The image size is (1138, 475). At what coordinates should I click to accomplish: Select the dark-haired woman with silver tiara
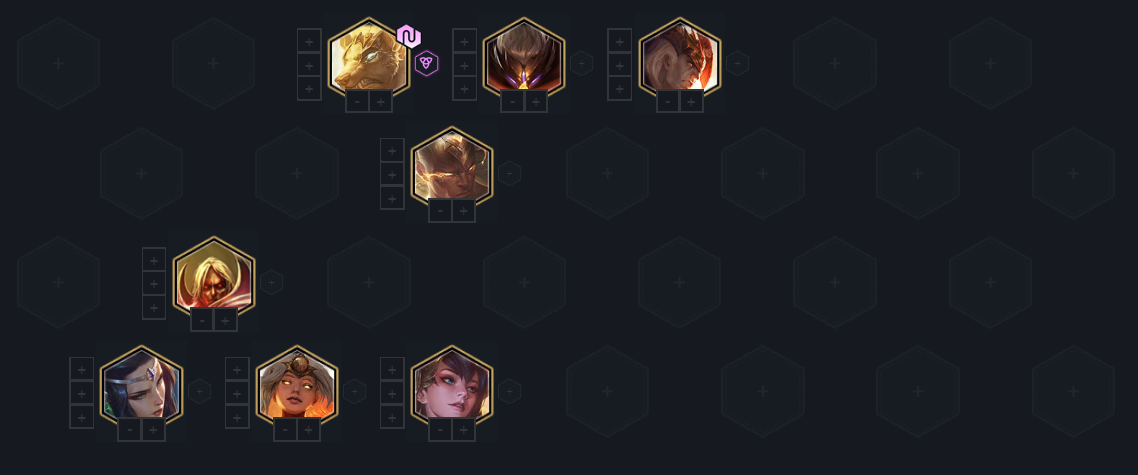click(x=141, y=388)
